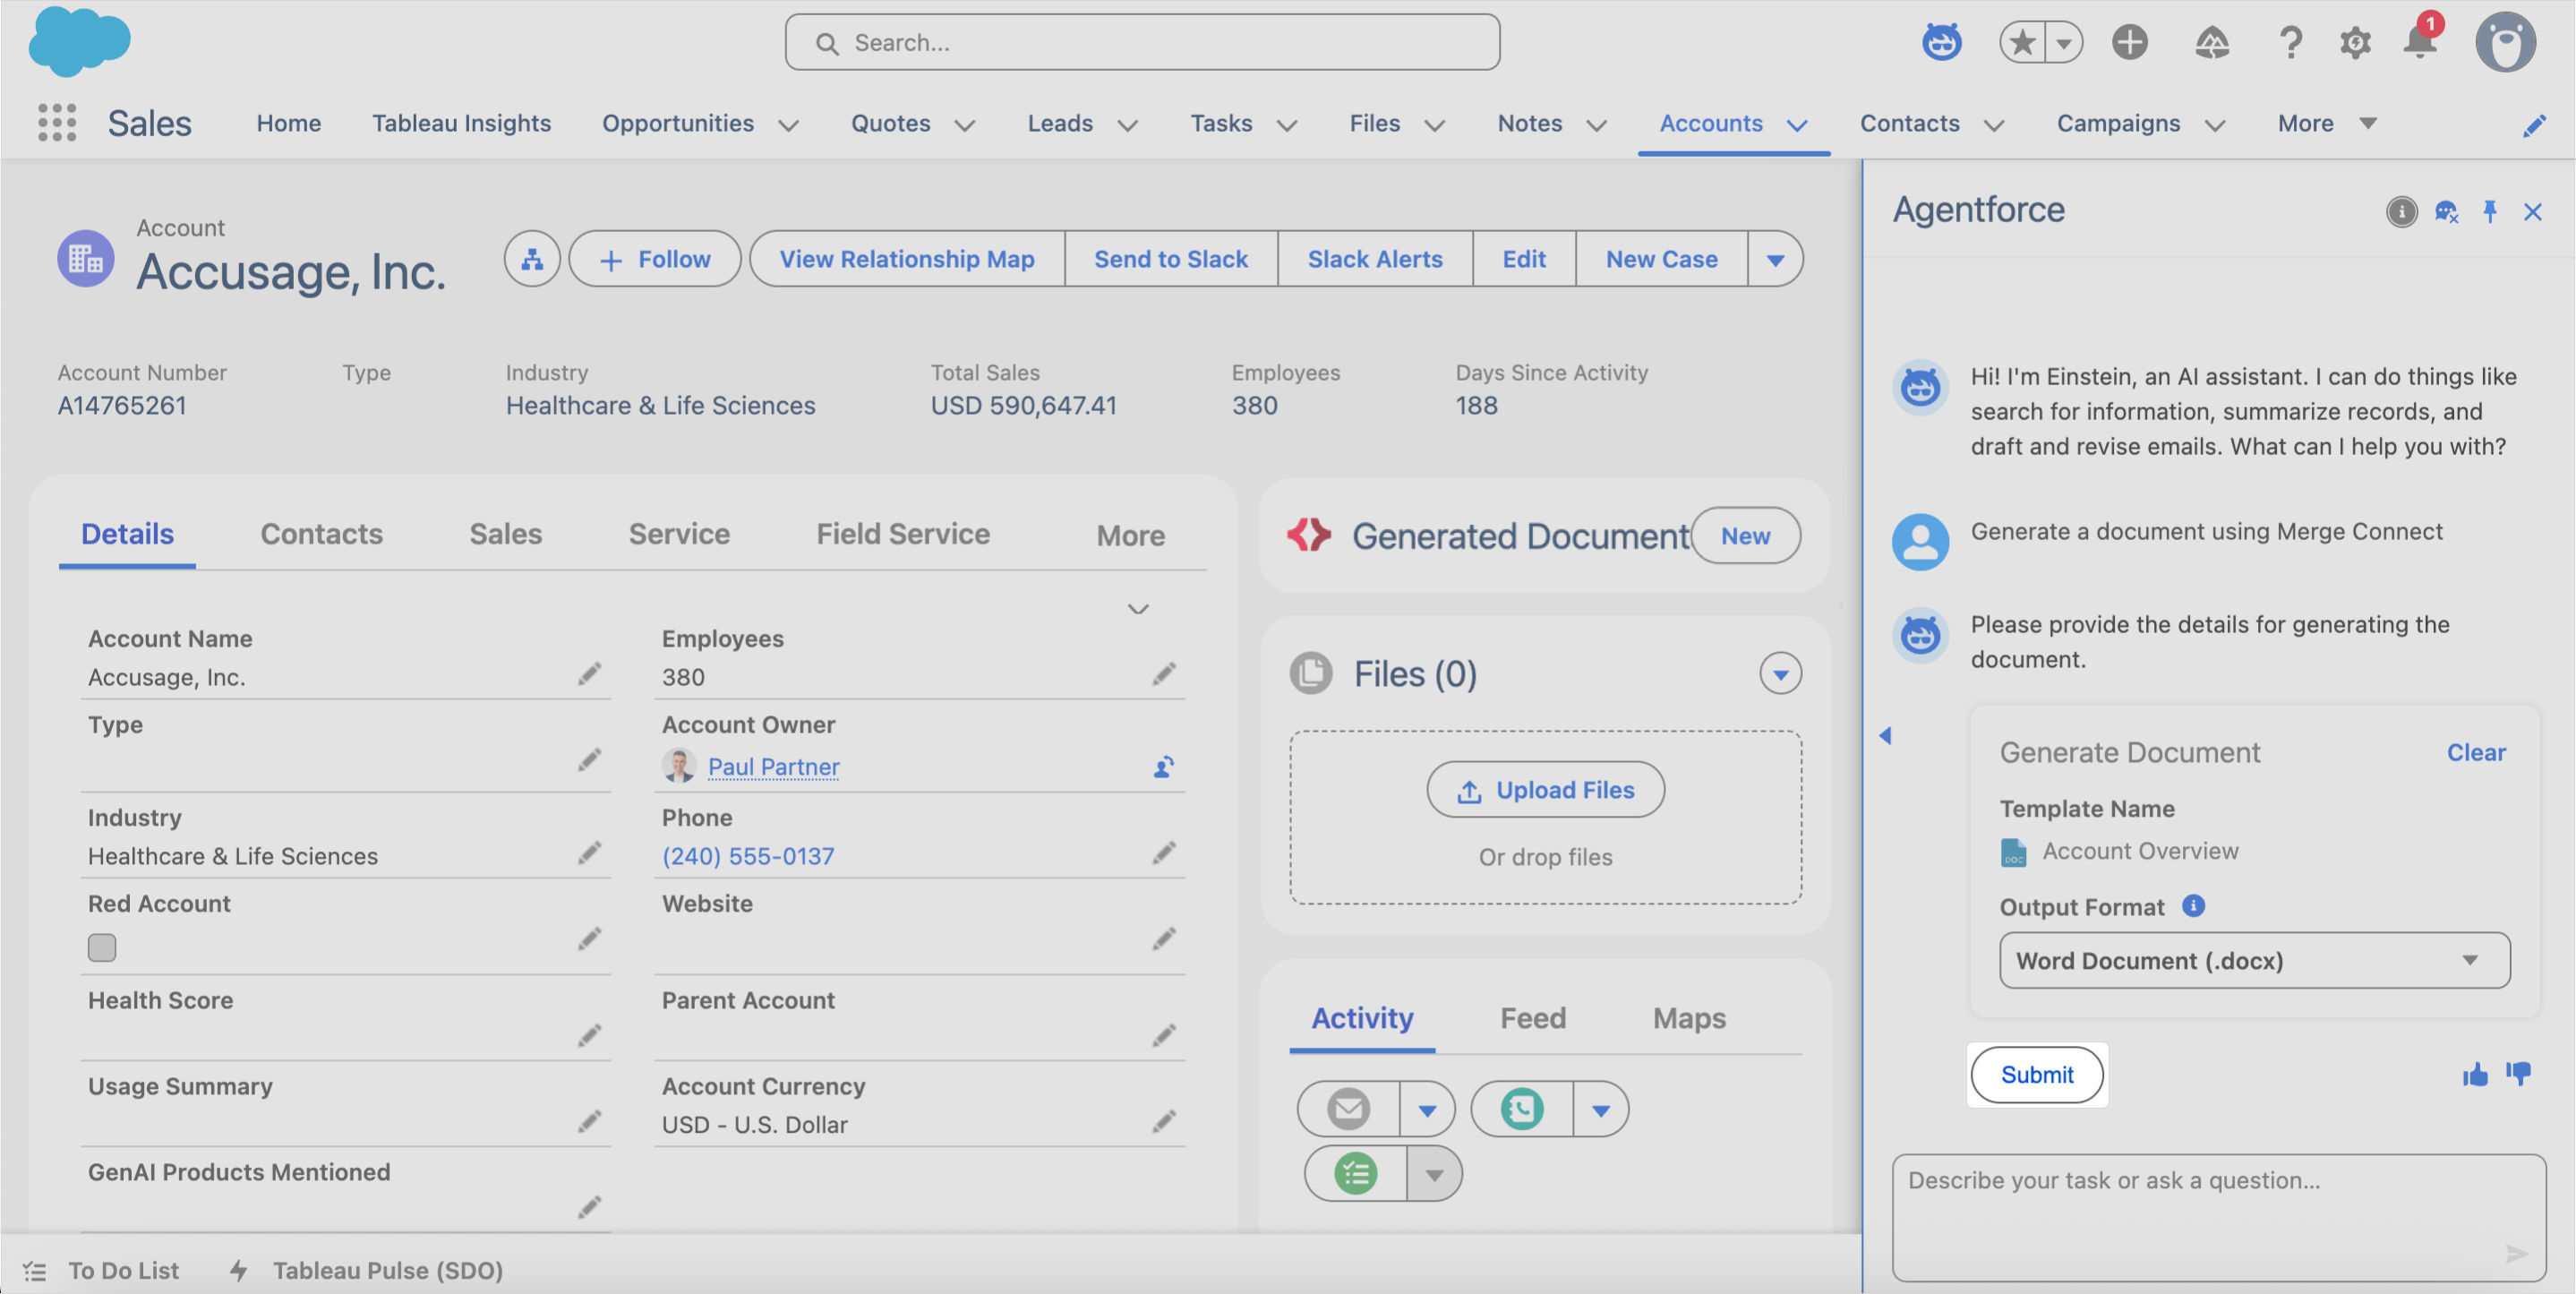2576x1294 pixels.
Task: Open the Output Format dropdown
Action: (2254, 960)
